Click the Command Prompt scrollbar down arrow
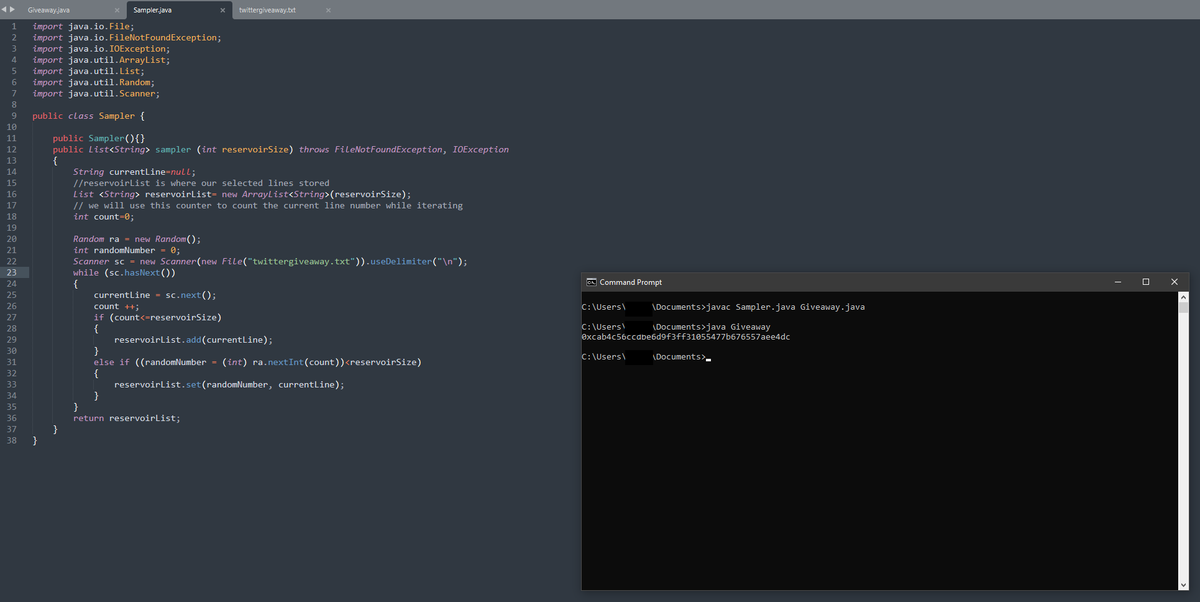The width and height of the screenshot is (1200, 602). click(1183, 584)
